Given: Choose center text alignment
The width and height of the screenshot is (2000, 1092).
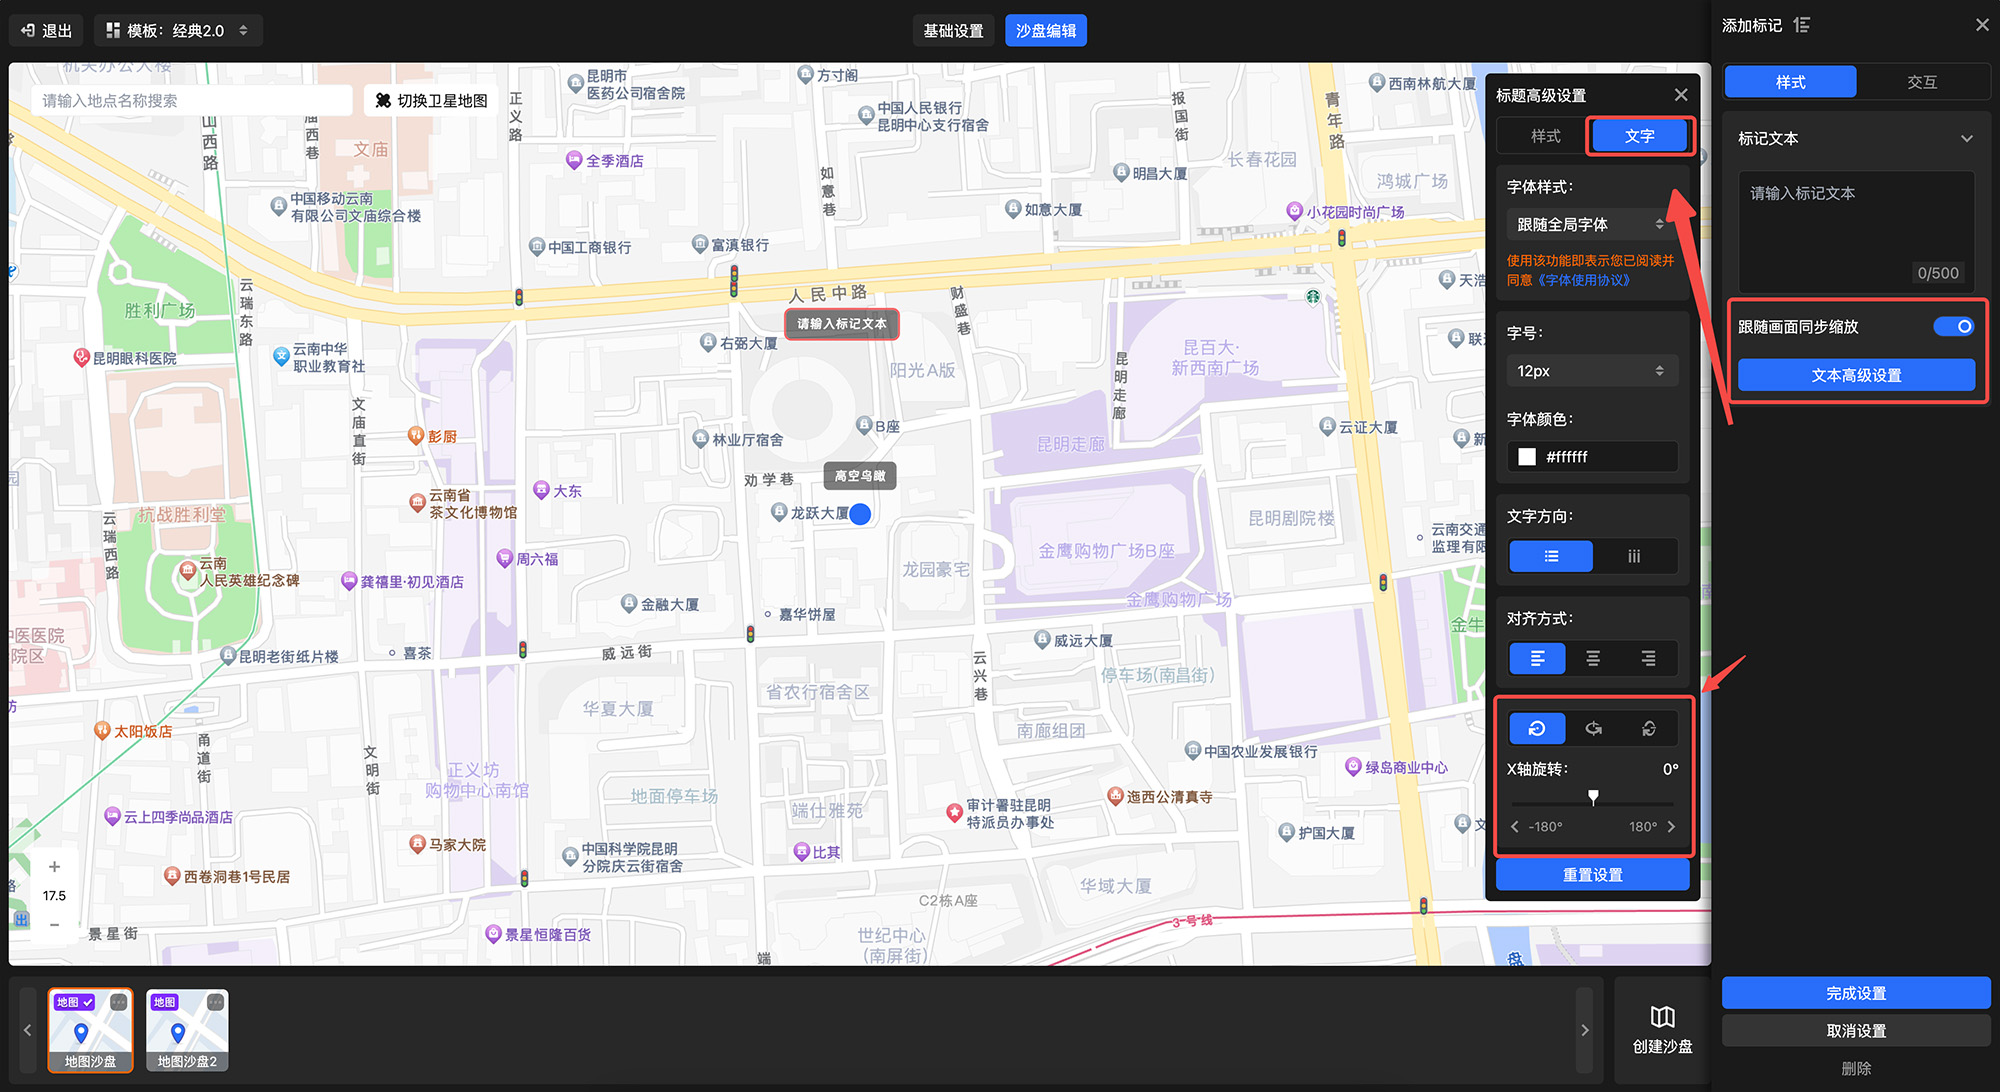Looking at the screenshot, I should click(1593, 658).
